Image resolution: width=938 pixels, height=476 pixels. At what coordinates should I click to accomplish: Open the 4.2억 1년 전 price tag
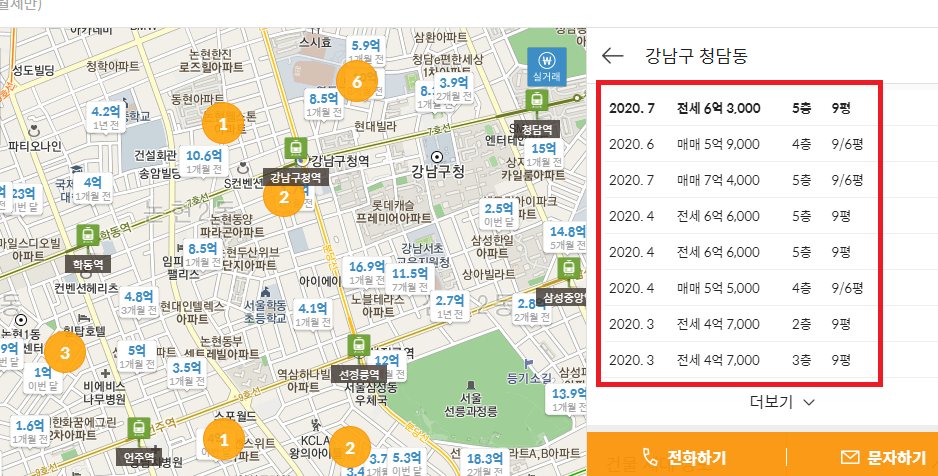tap(105, 117)
